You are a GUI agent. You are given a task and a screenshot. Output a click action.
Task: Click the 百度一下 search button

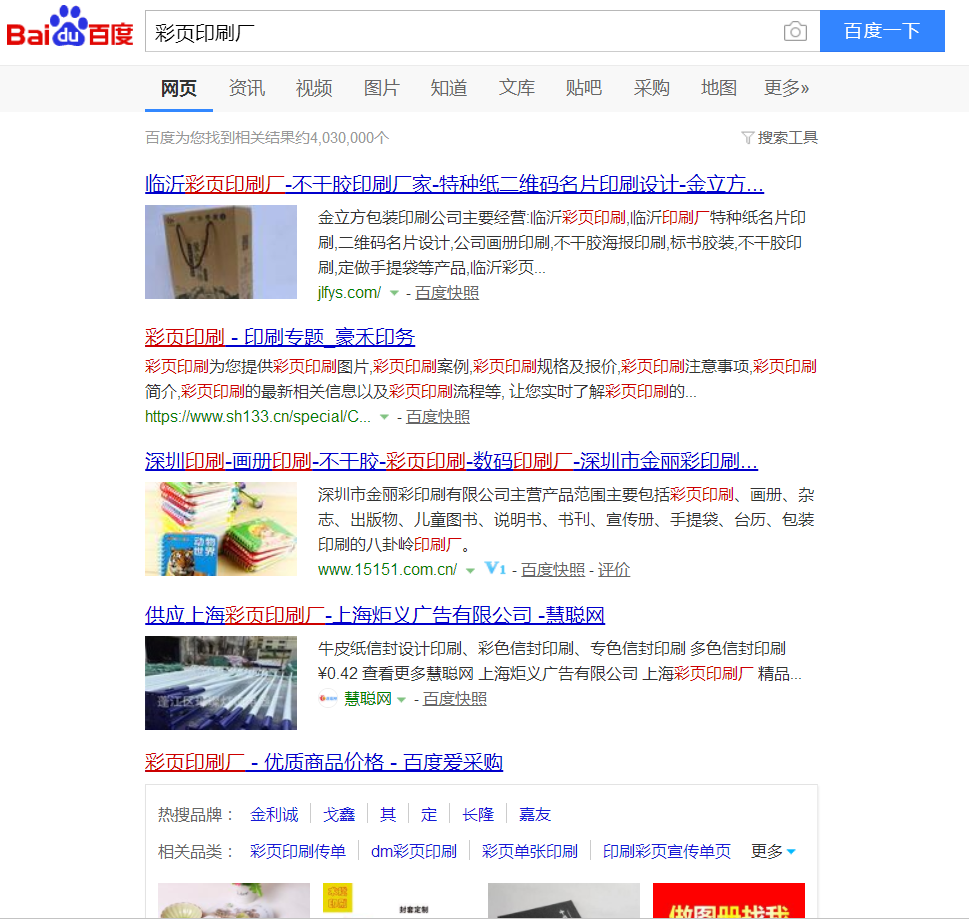[882, 31]
